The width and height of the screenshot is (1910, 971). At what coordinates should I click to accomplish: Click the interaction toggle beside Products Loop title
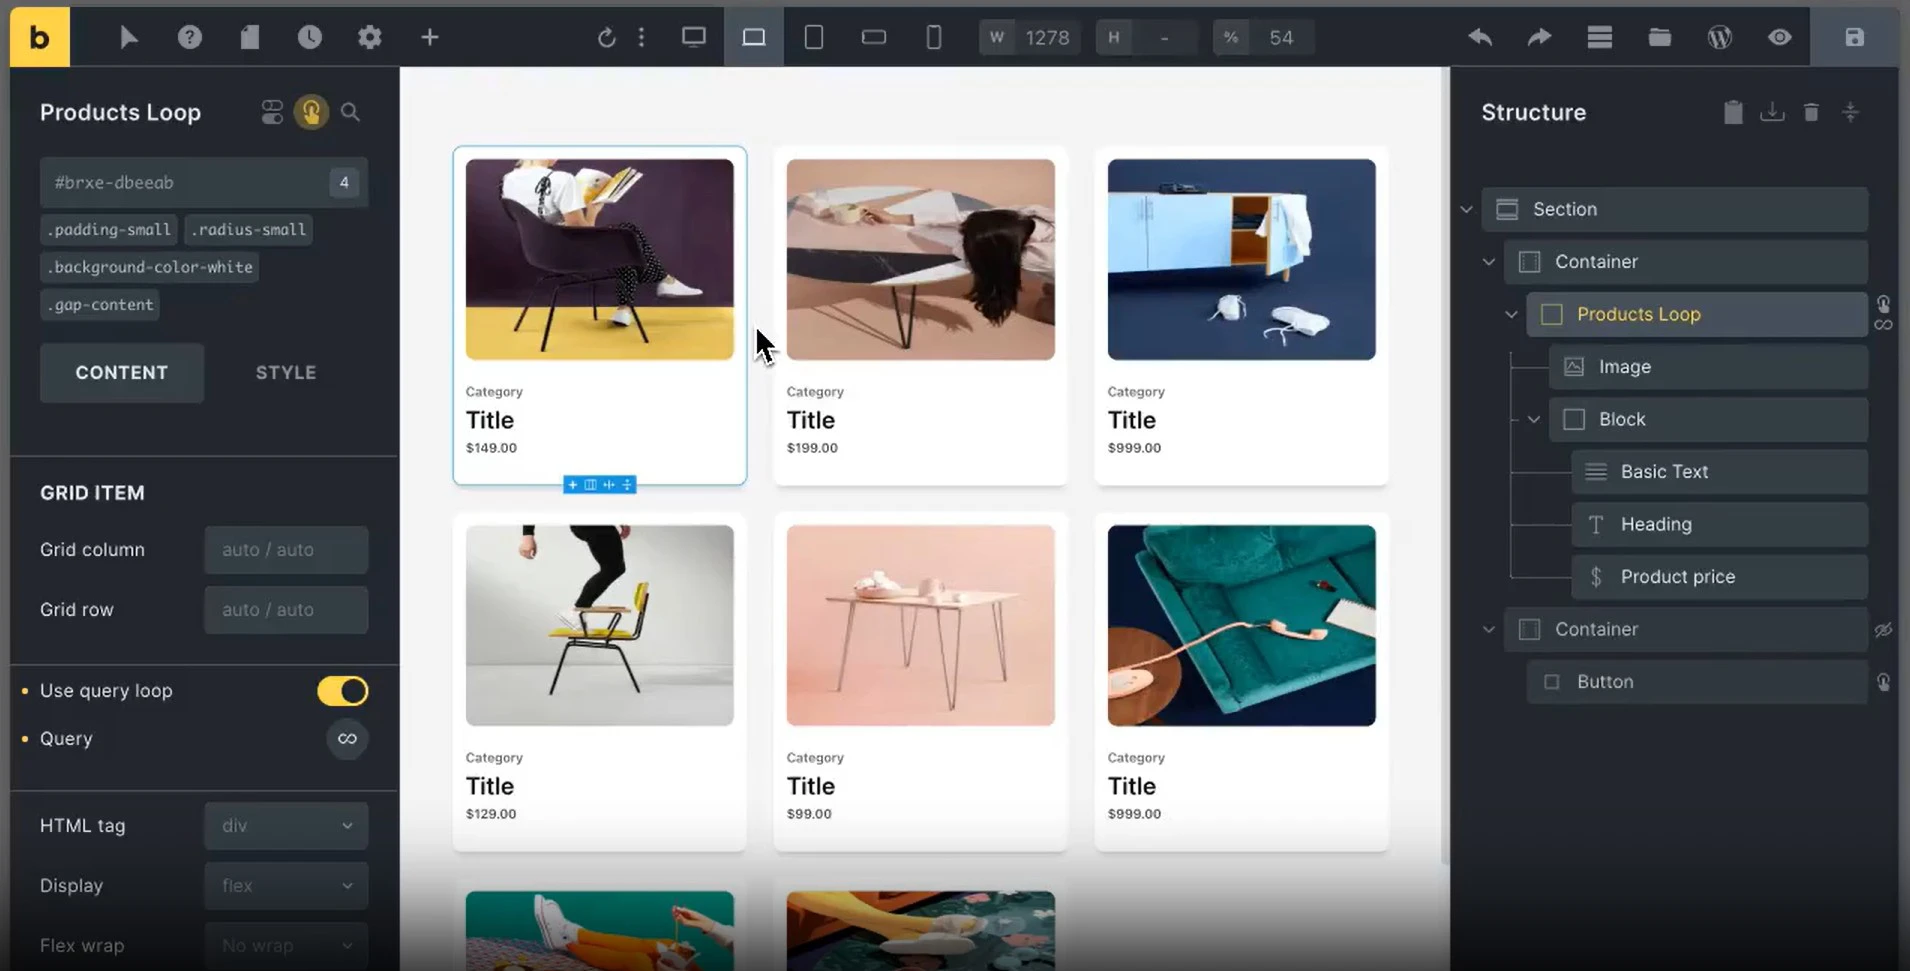pos(311,112)
